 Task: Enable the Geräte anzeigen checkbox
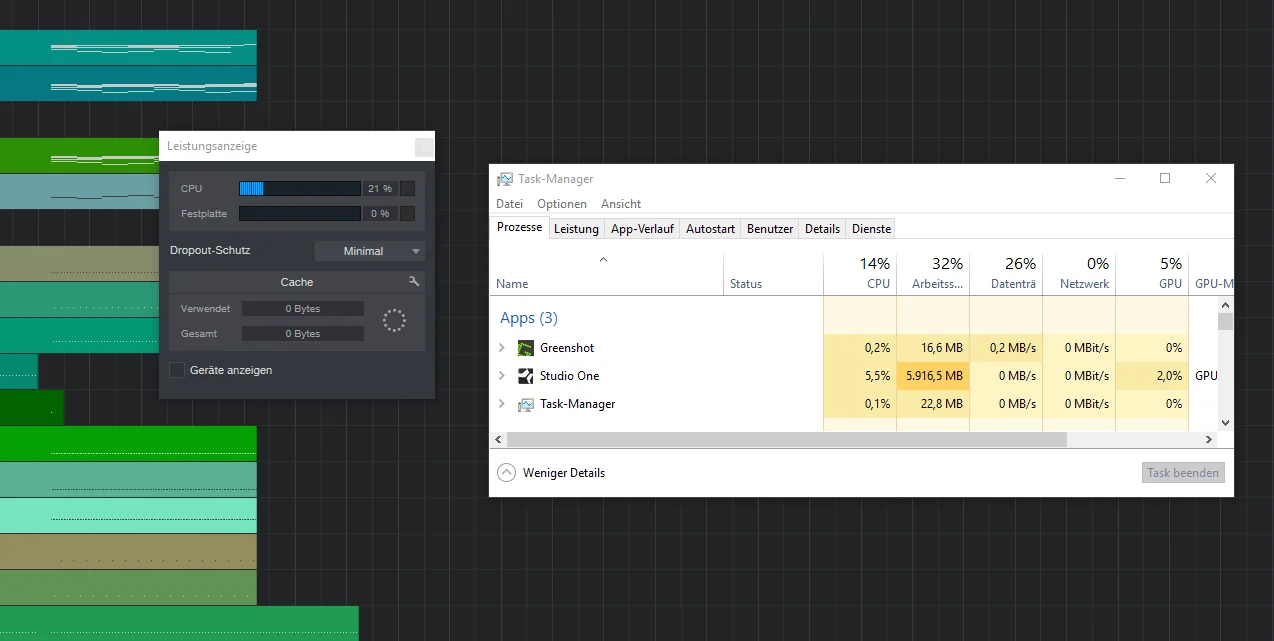pos(177,370)
